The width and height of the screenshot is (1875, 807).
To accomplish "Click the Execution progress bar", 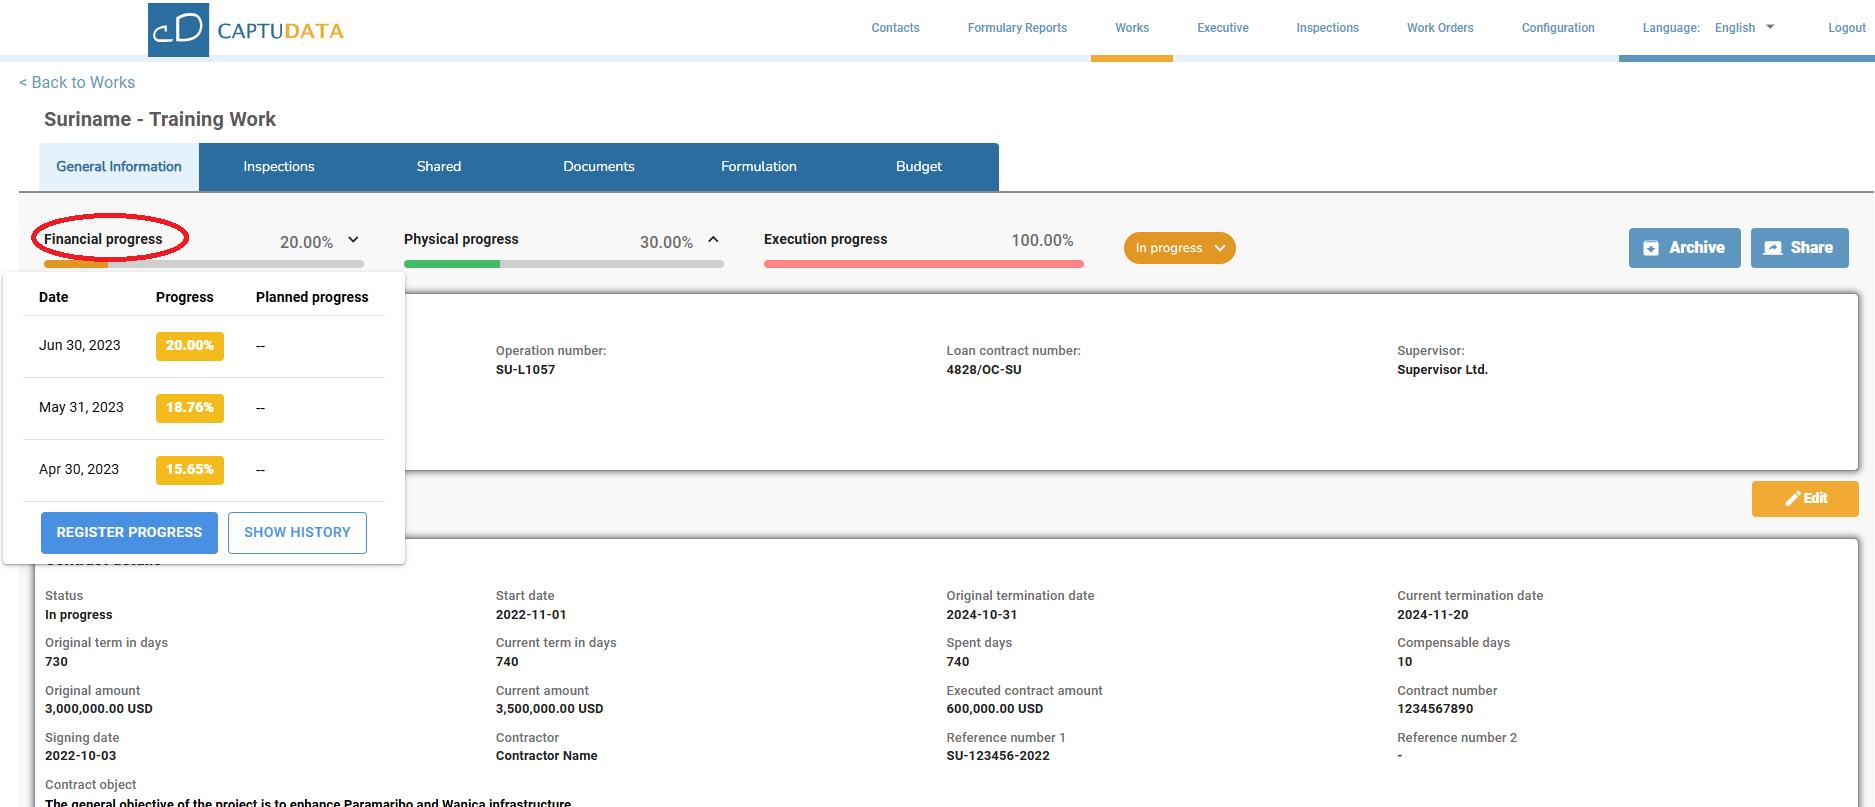I will point(923,264).
